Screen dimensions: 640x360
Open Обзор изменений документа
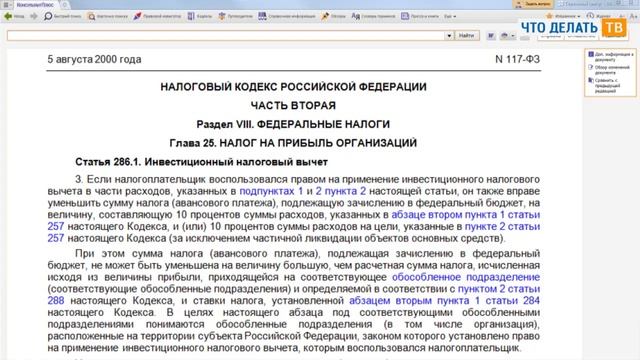pos(609,70)
